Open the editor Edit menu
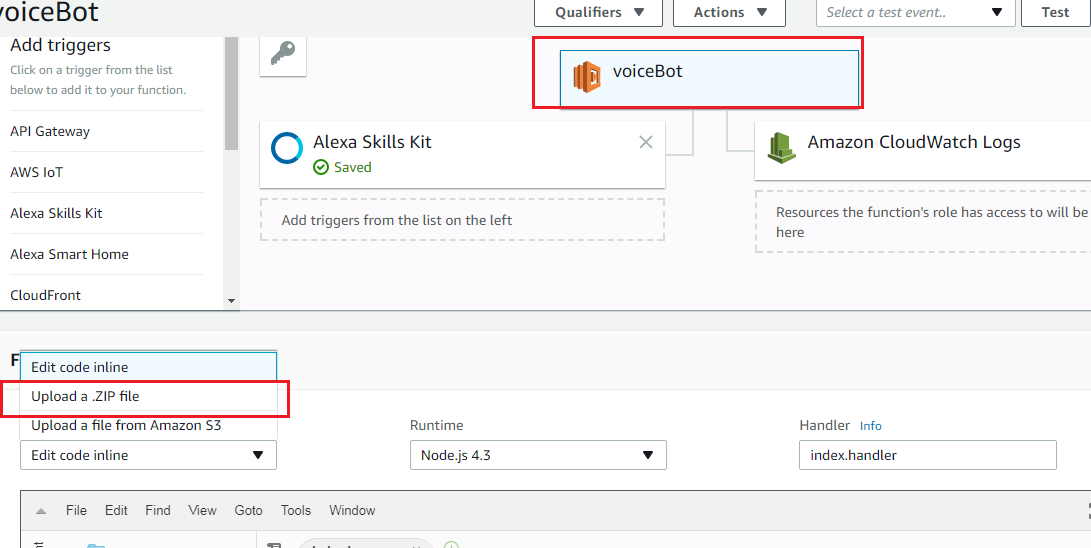Image resolution: width=1091 pixels, height=548 pixels. click(116, 510)
